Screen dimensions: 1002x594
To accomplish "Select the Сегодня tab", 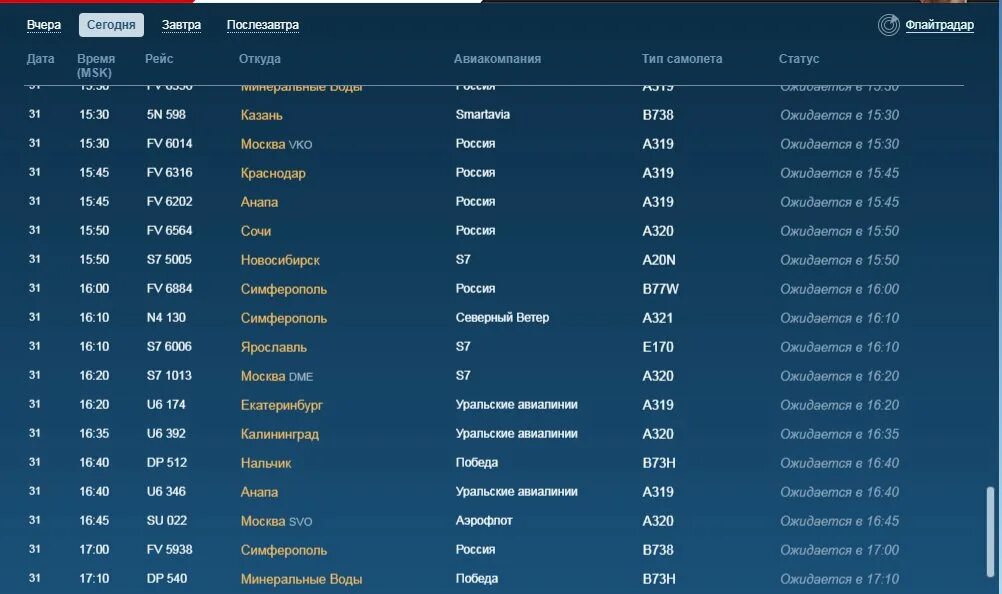I will 111,25.
